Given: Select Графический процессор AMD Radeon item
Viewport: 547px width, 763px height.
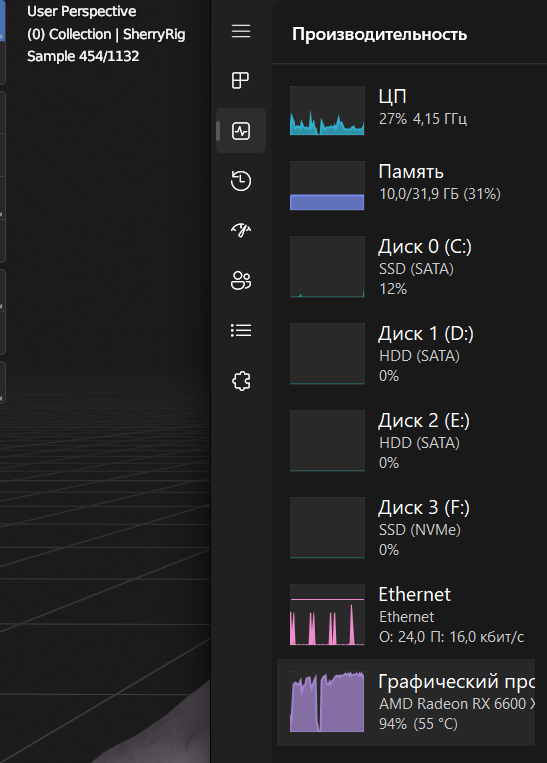Looking at the screenshot, I should point(406,702).
